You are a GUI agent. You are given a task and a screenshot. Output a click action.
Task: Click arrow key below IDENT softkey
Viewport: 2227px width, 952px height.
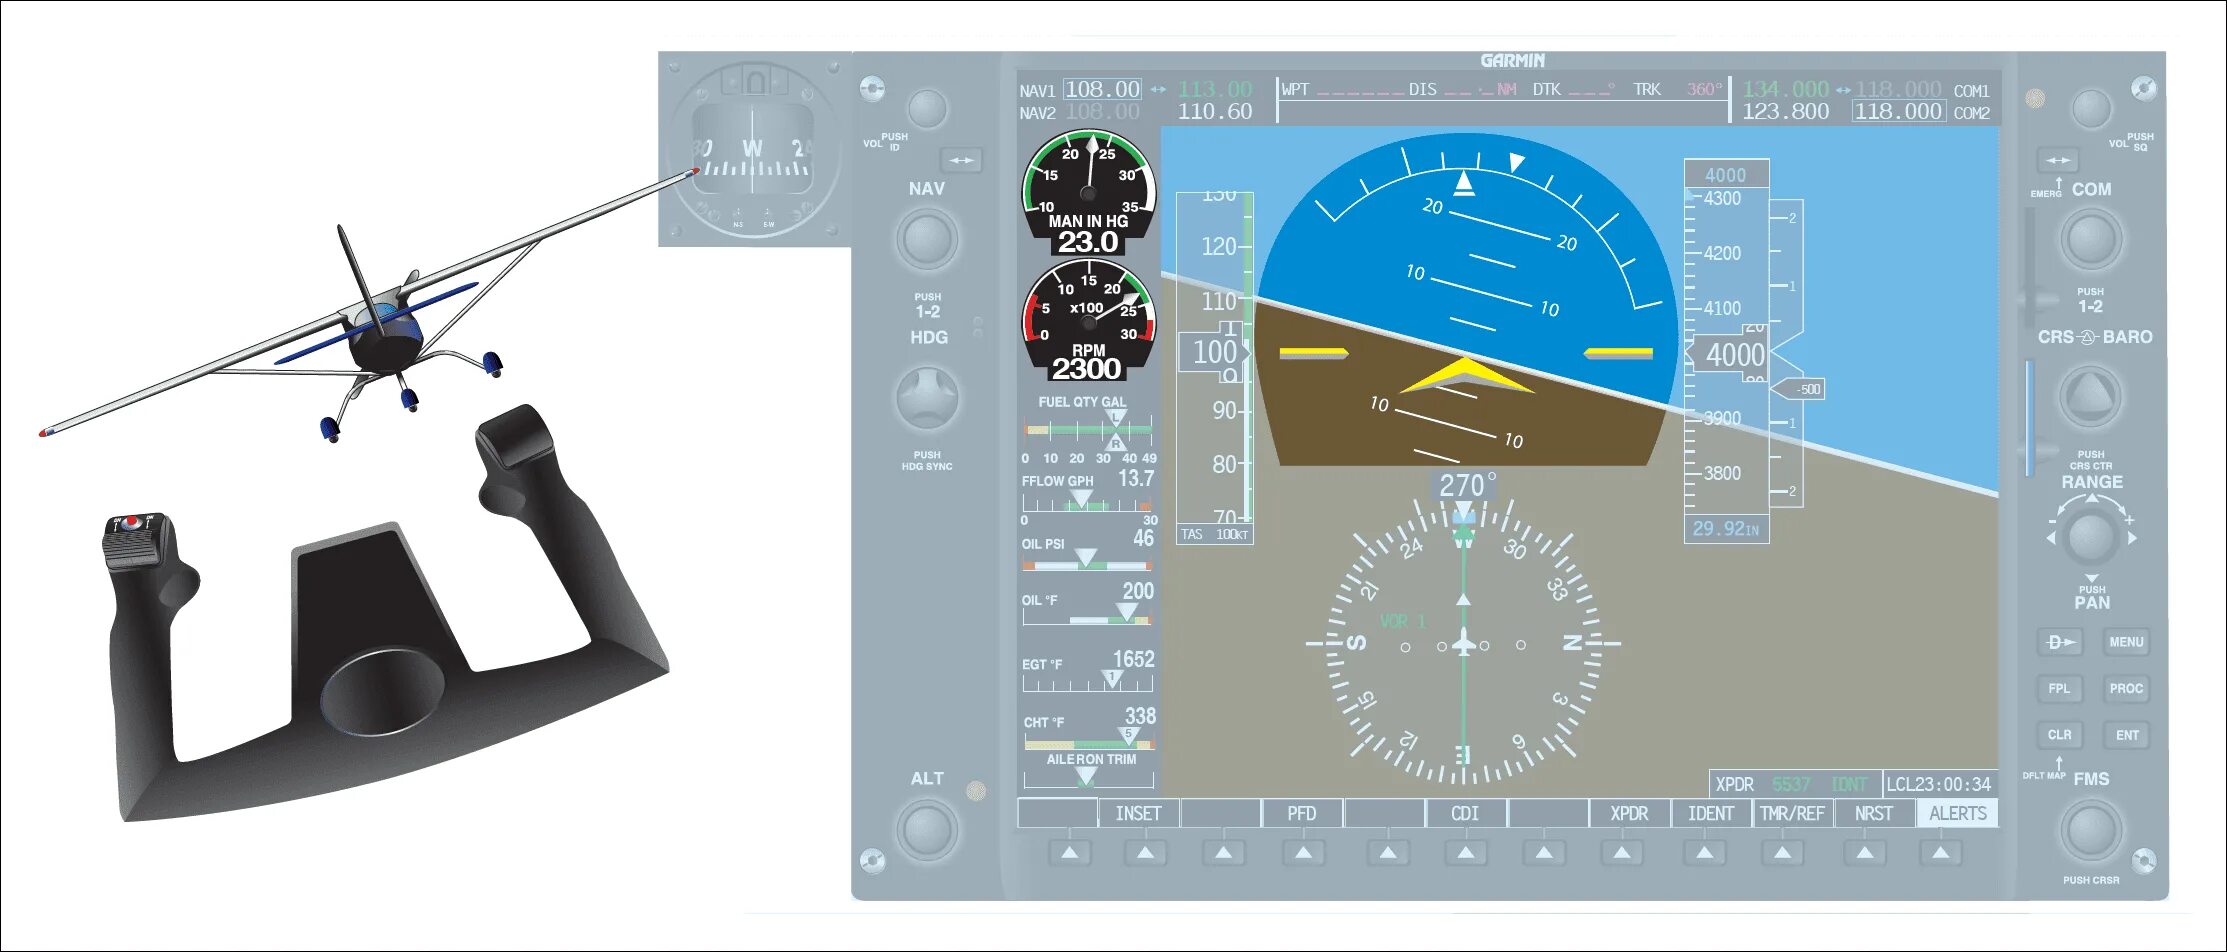click(1704, 853)
